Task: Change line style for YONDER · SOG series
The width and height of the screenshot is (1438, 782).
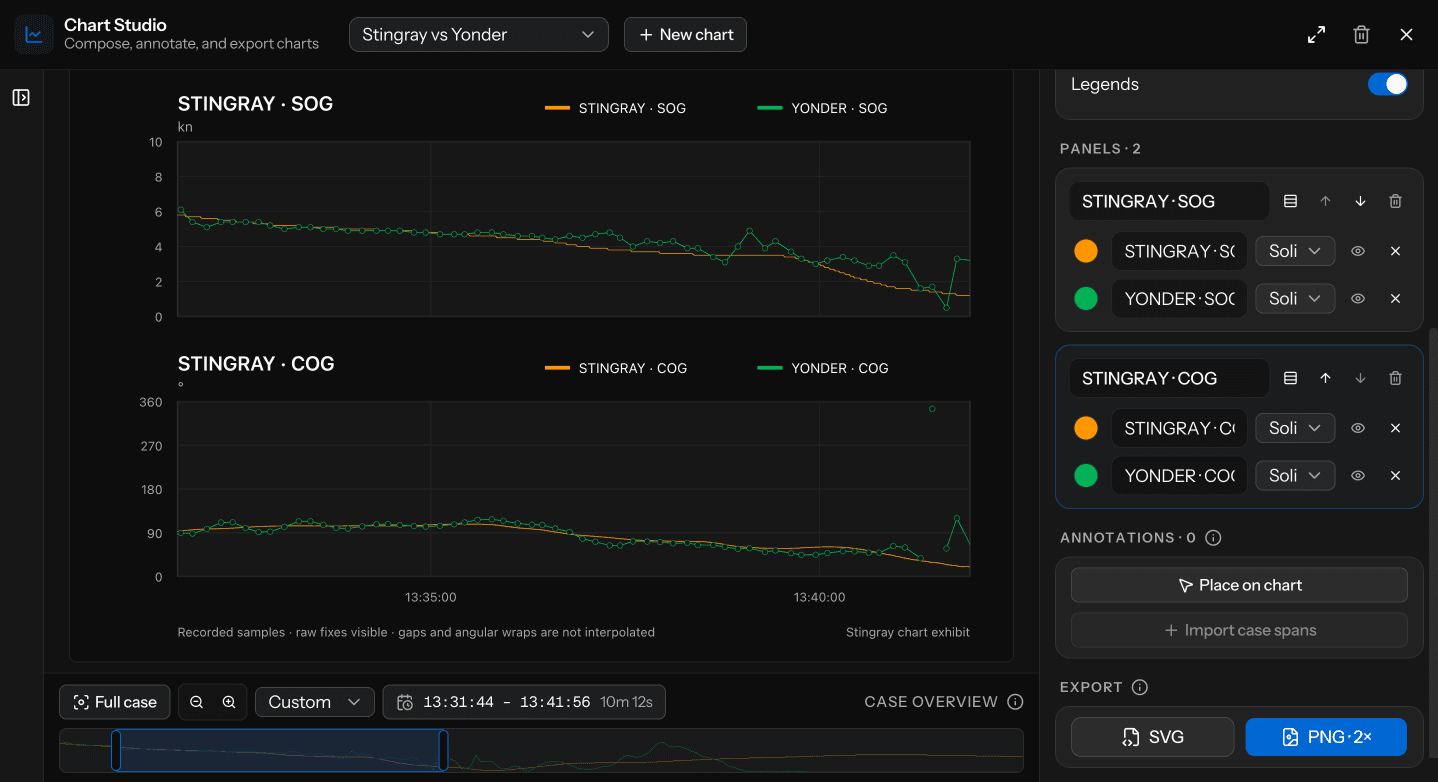Action: (1296, 298)
